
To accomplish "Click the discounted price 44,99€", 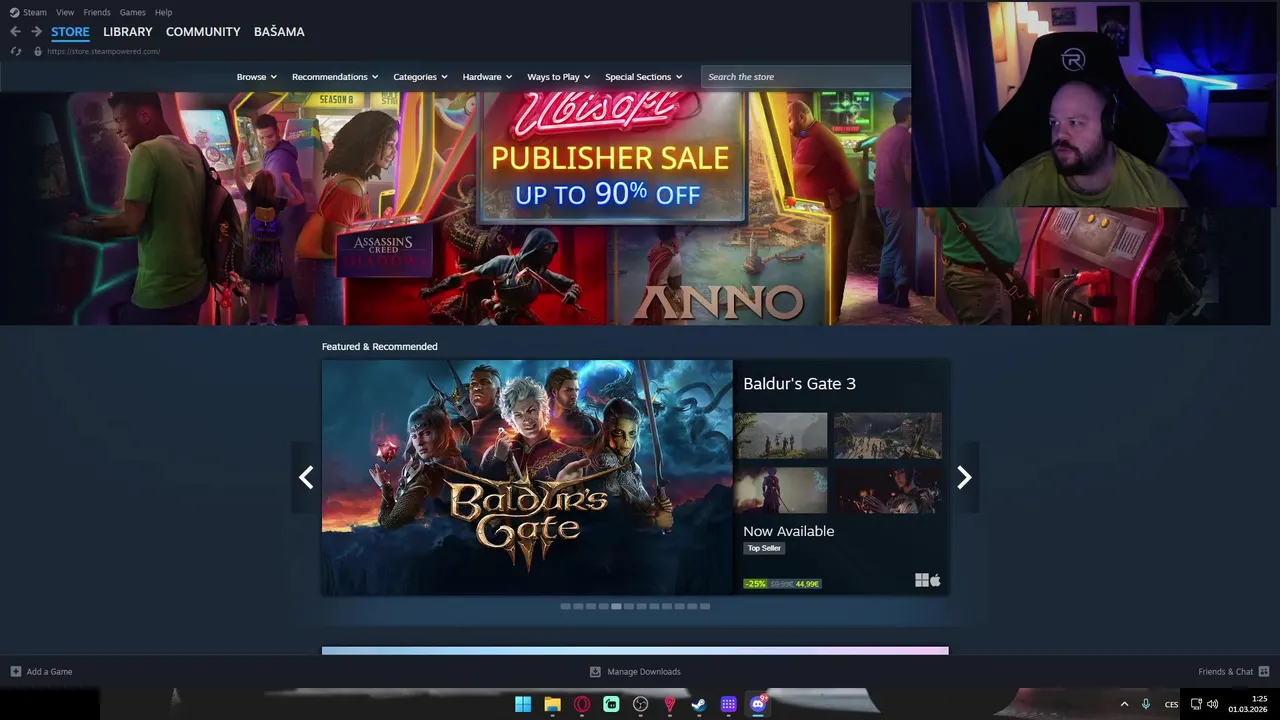I will pos(807,584).
